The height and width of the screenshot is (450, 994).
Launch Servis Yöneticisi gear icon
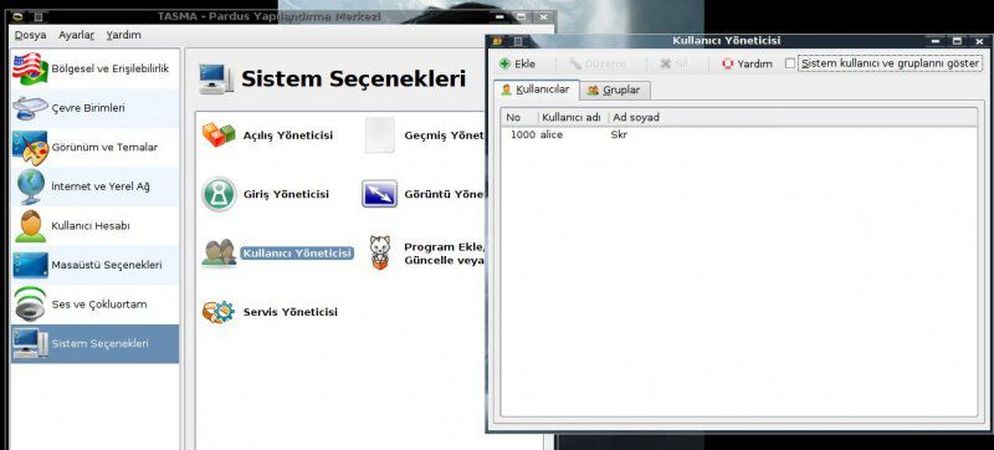click(x=218, y=312)
